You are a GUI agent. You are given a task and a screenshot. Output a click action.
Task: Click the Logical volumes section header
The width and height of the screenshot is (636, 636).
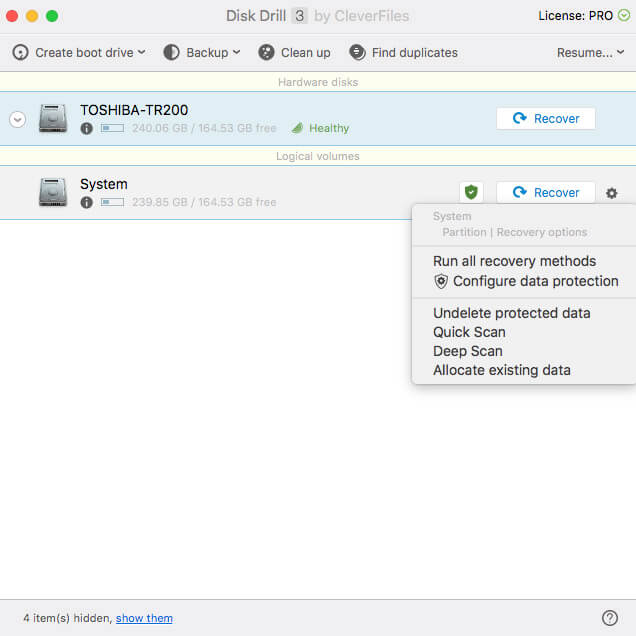click(318, 156)
